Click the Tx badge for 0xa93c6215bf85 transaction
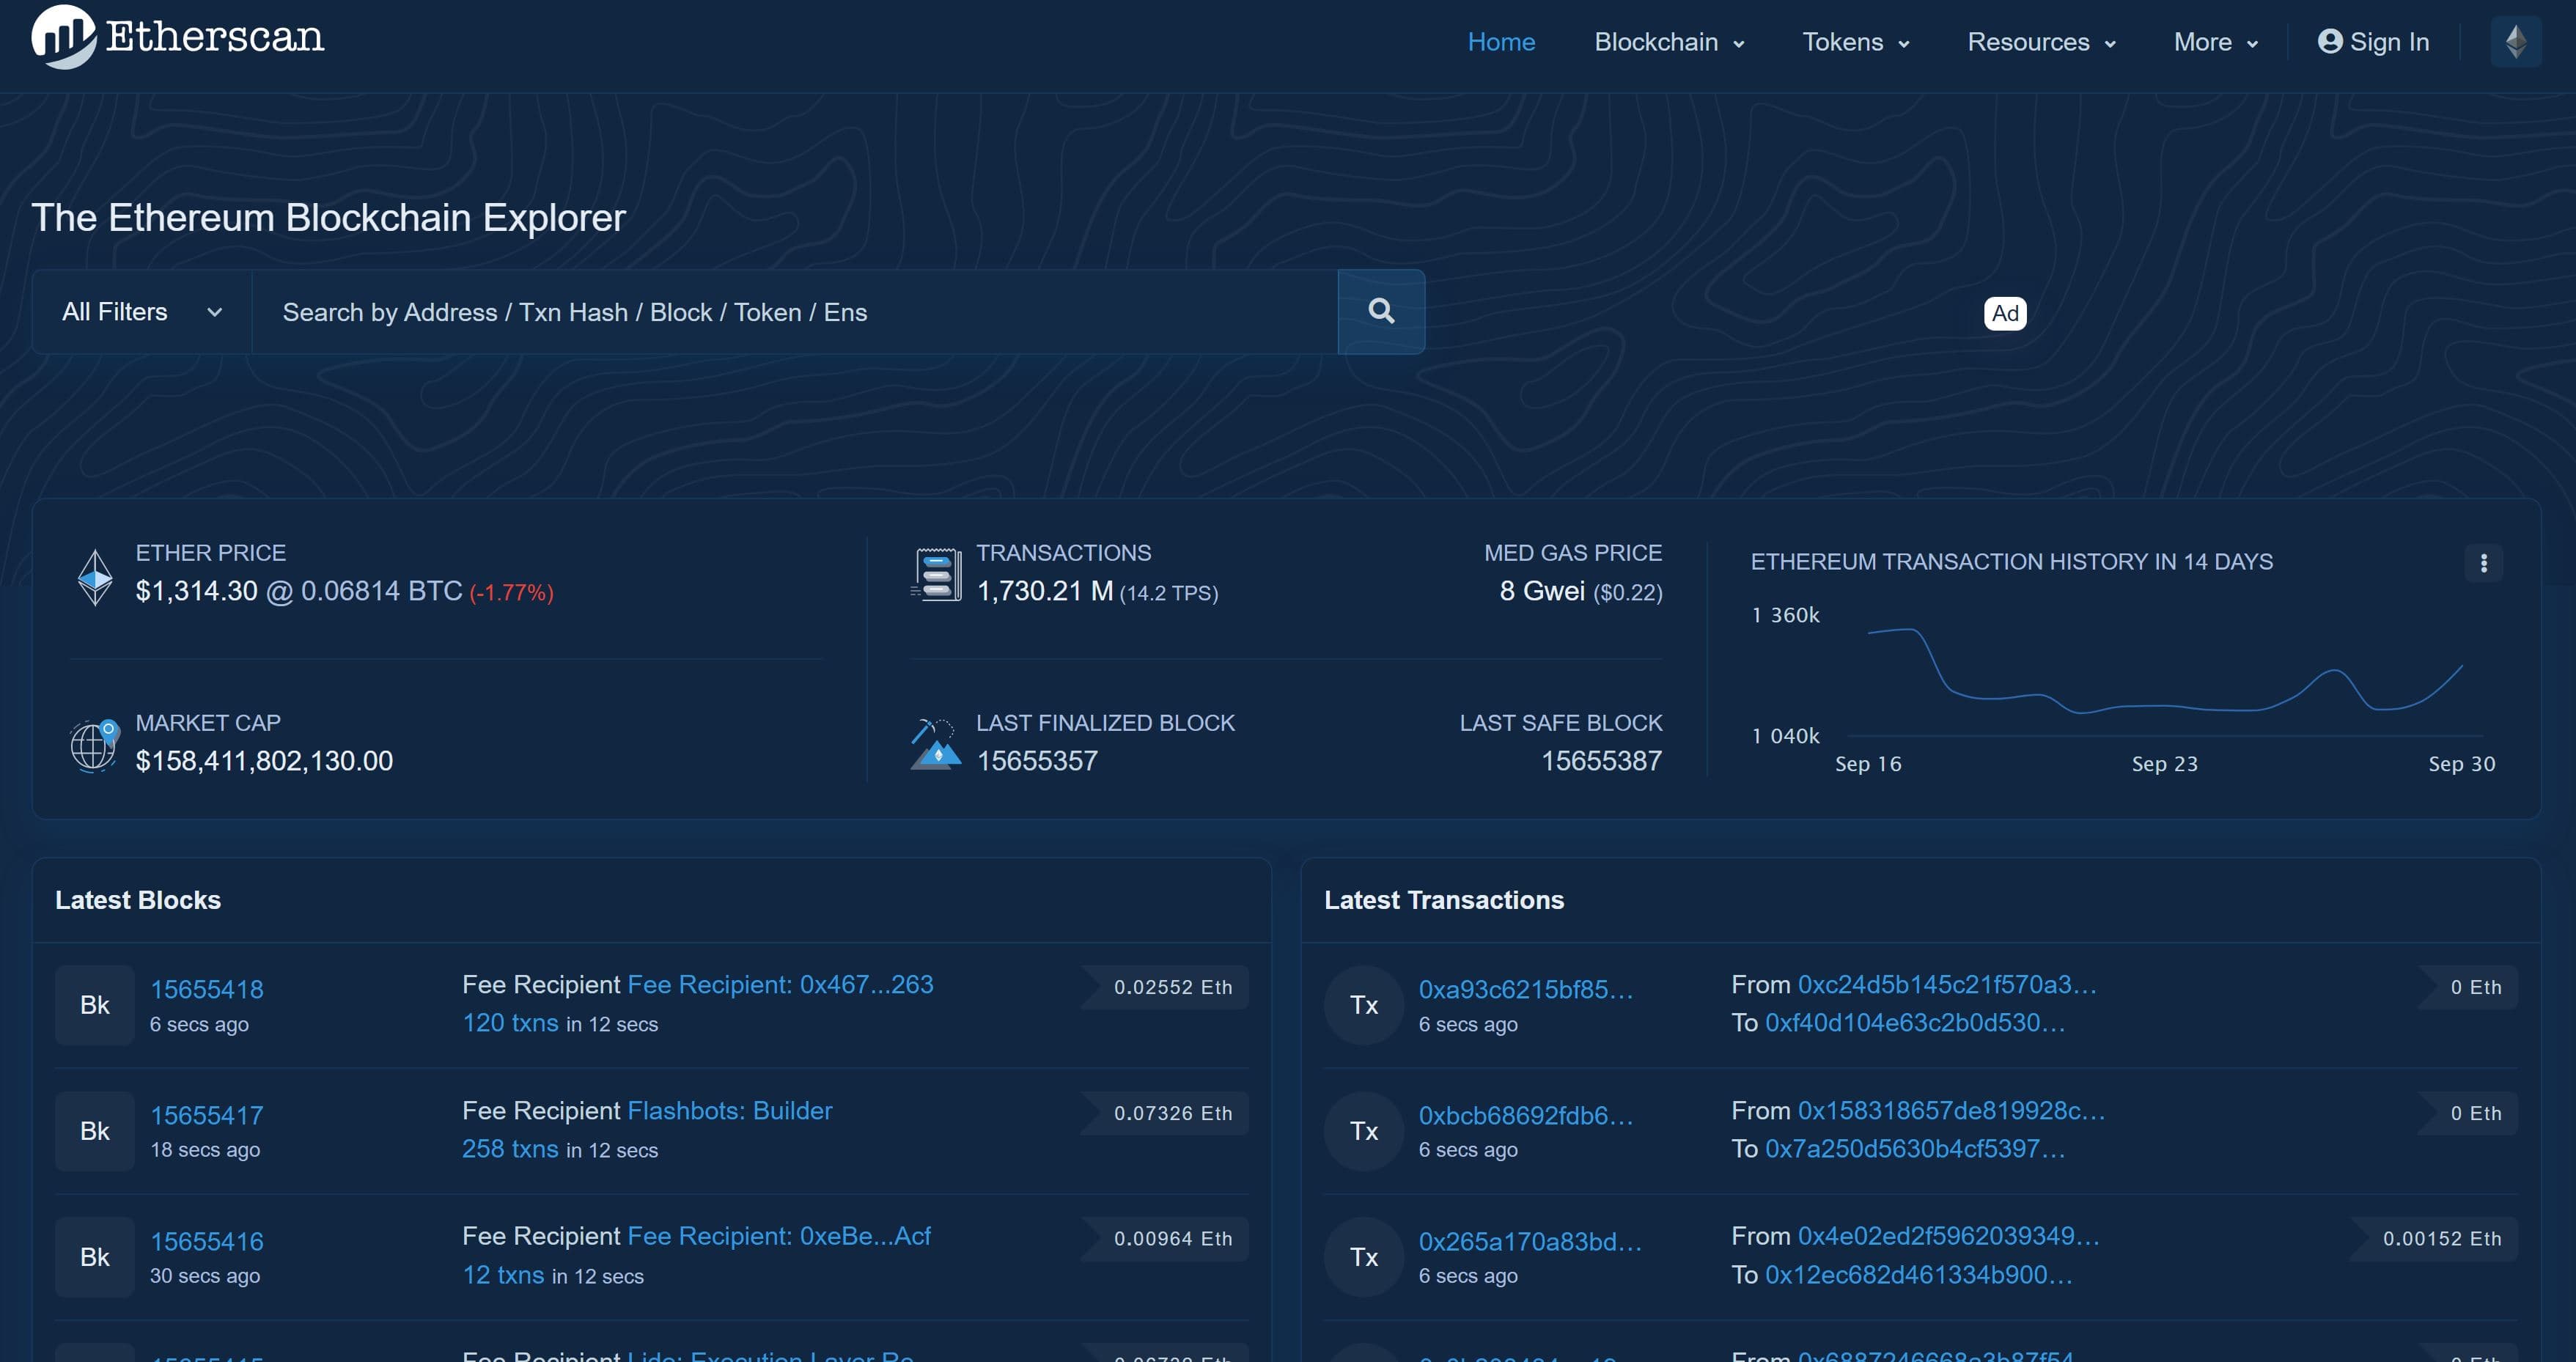Image resolution: width=2576 pixels, height=1362 pixels. point(1363,1005)
